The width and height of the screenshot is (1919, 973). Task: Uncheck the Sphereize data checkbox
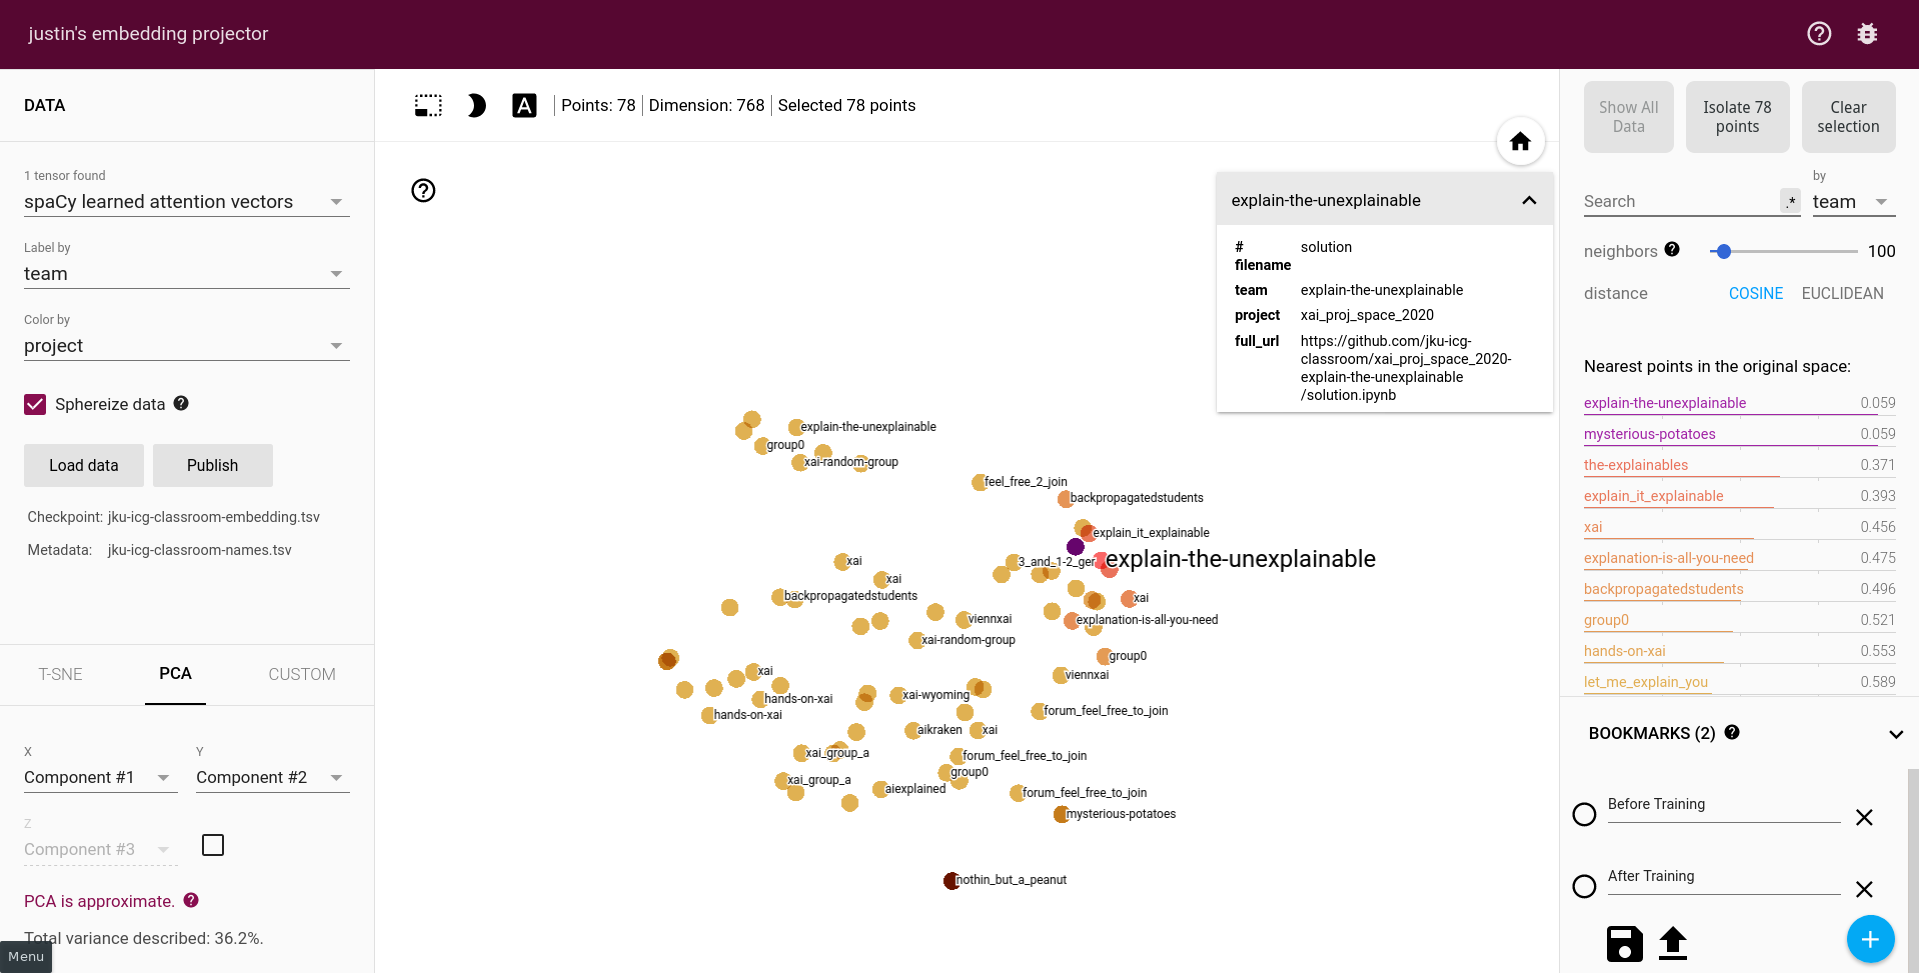[x=35, y=404]
